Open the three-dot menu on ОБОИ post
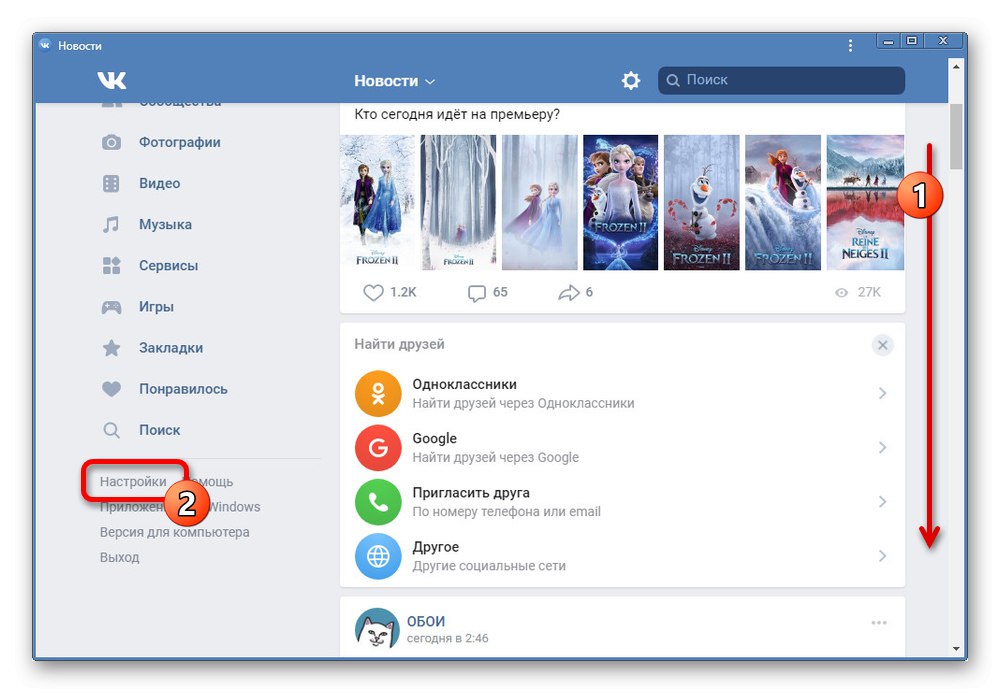Screen dimensions: 1000x693 [879, 623]
